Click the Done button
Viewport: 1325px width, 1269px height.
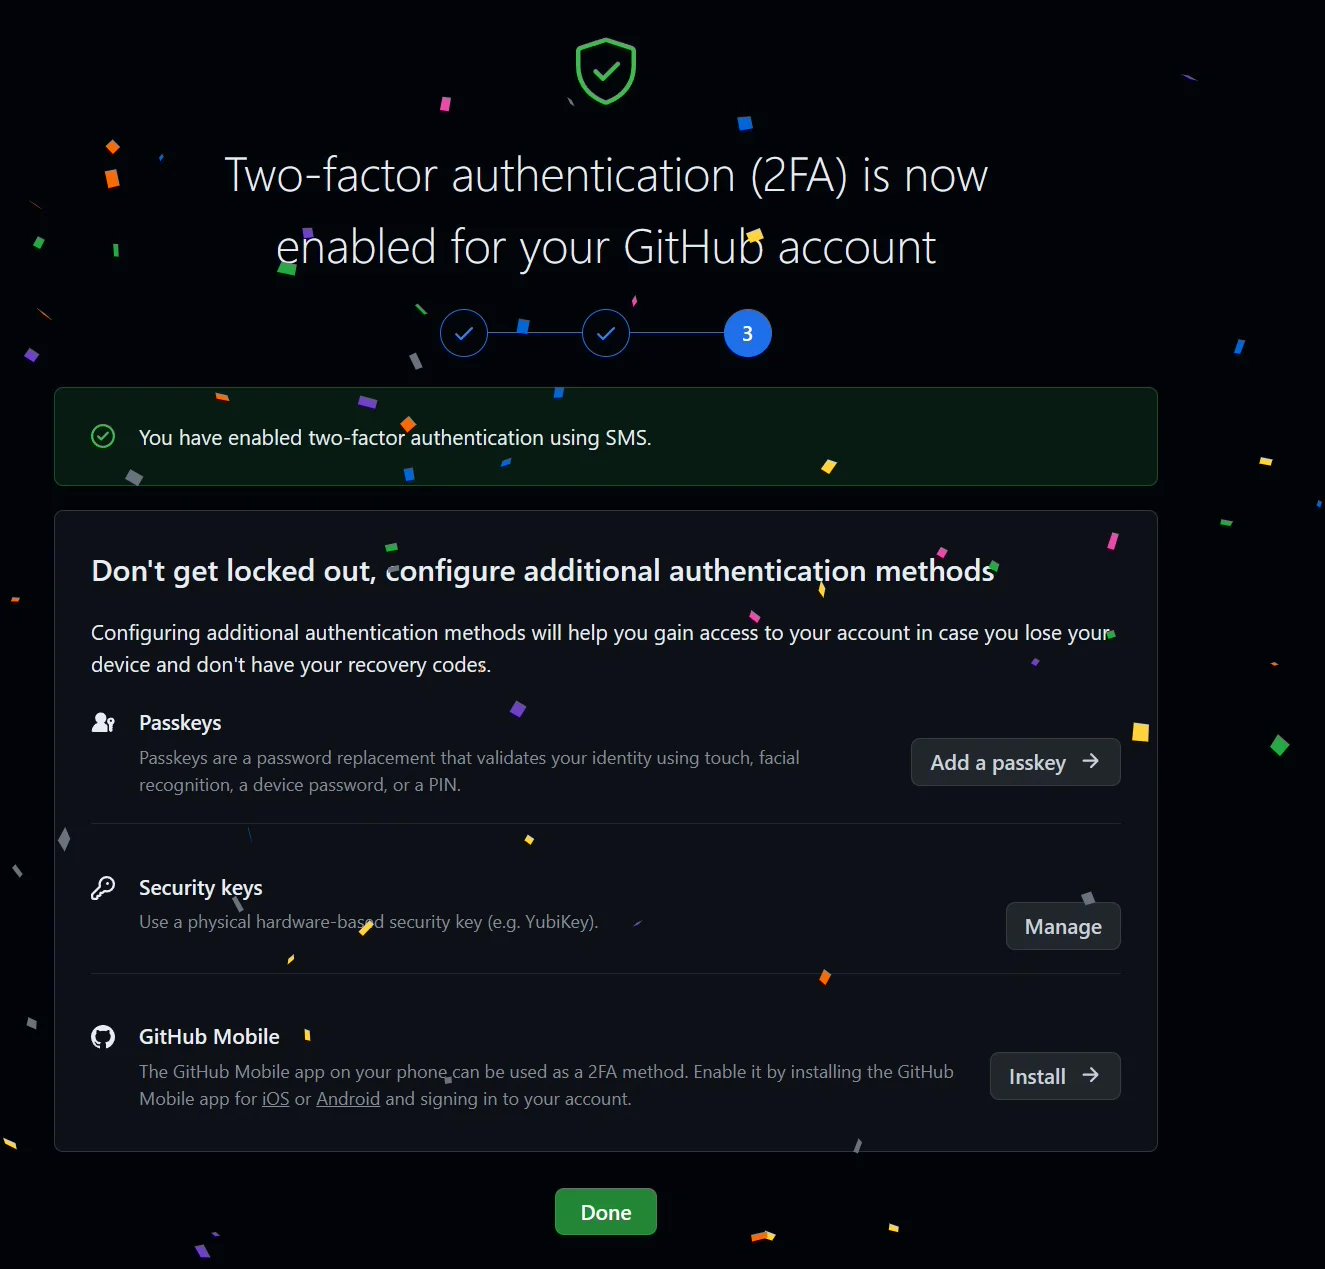(x=605, y=1211)
